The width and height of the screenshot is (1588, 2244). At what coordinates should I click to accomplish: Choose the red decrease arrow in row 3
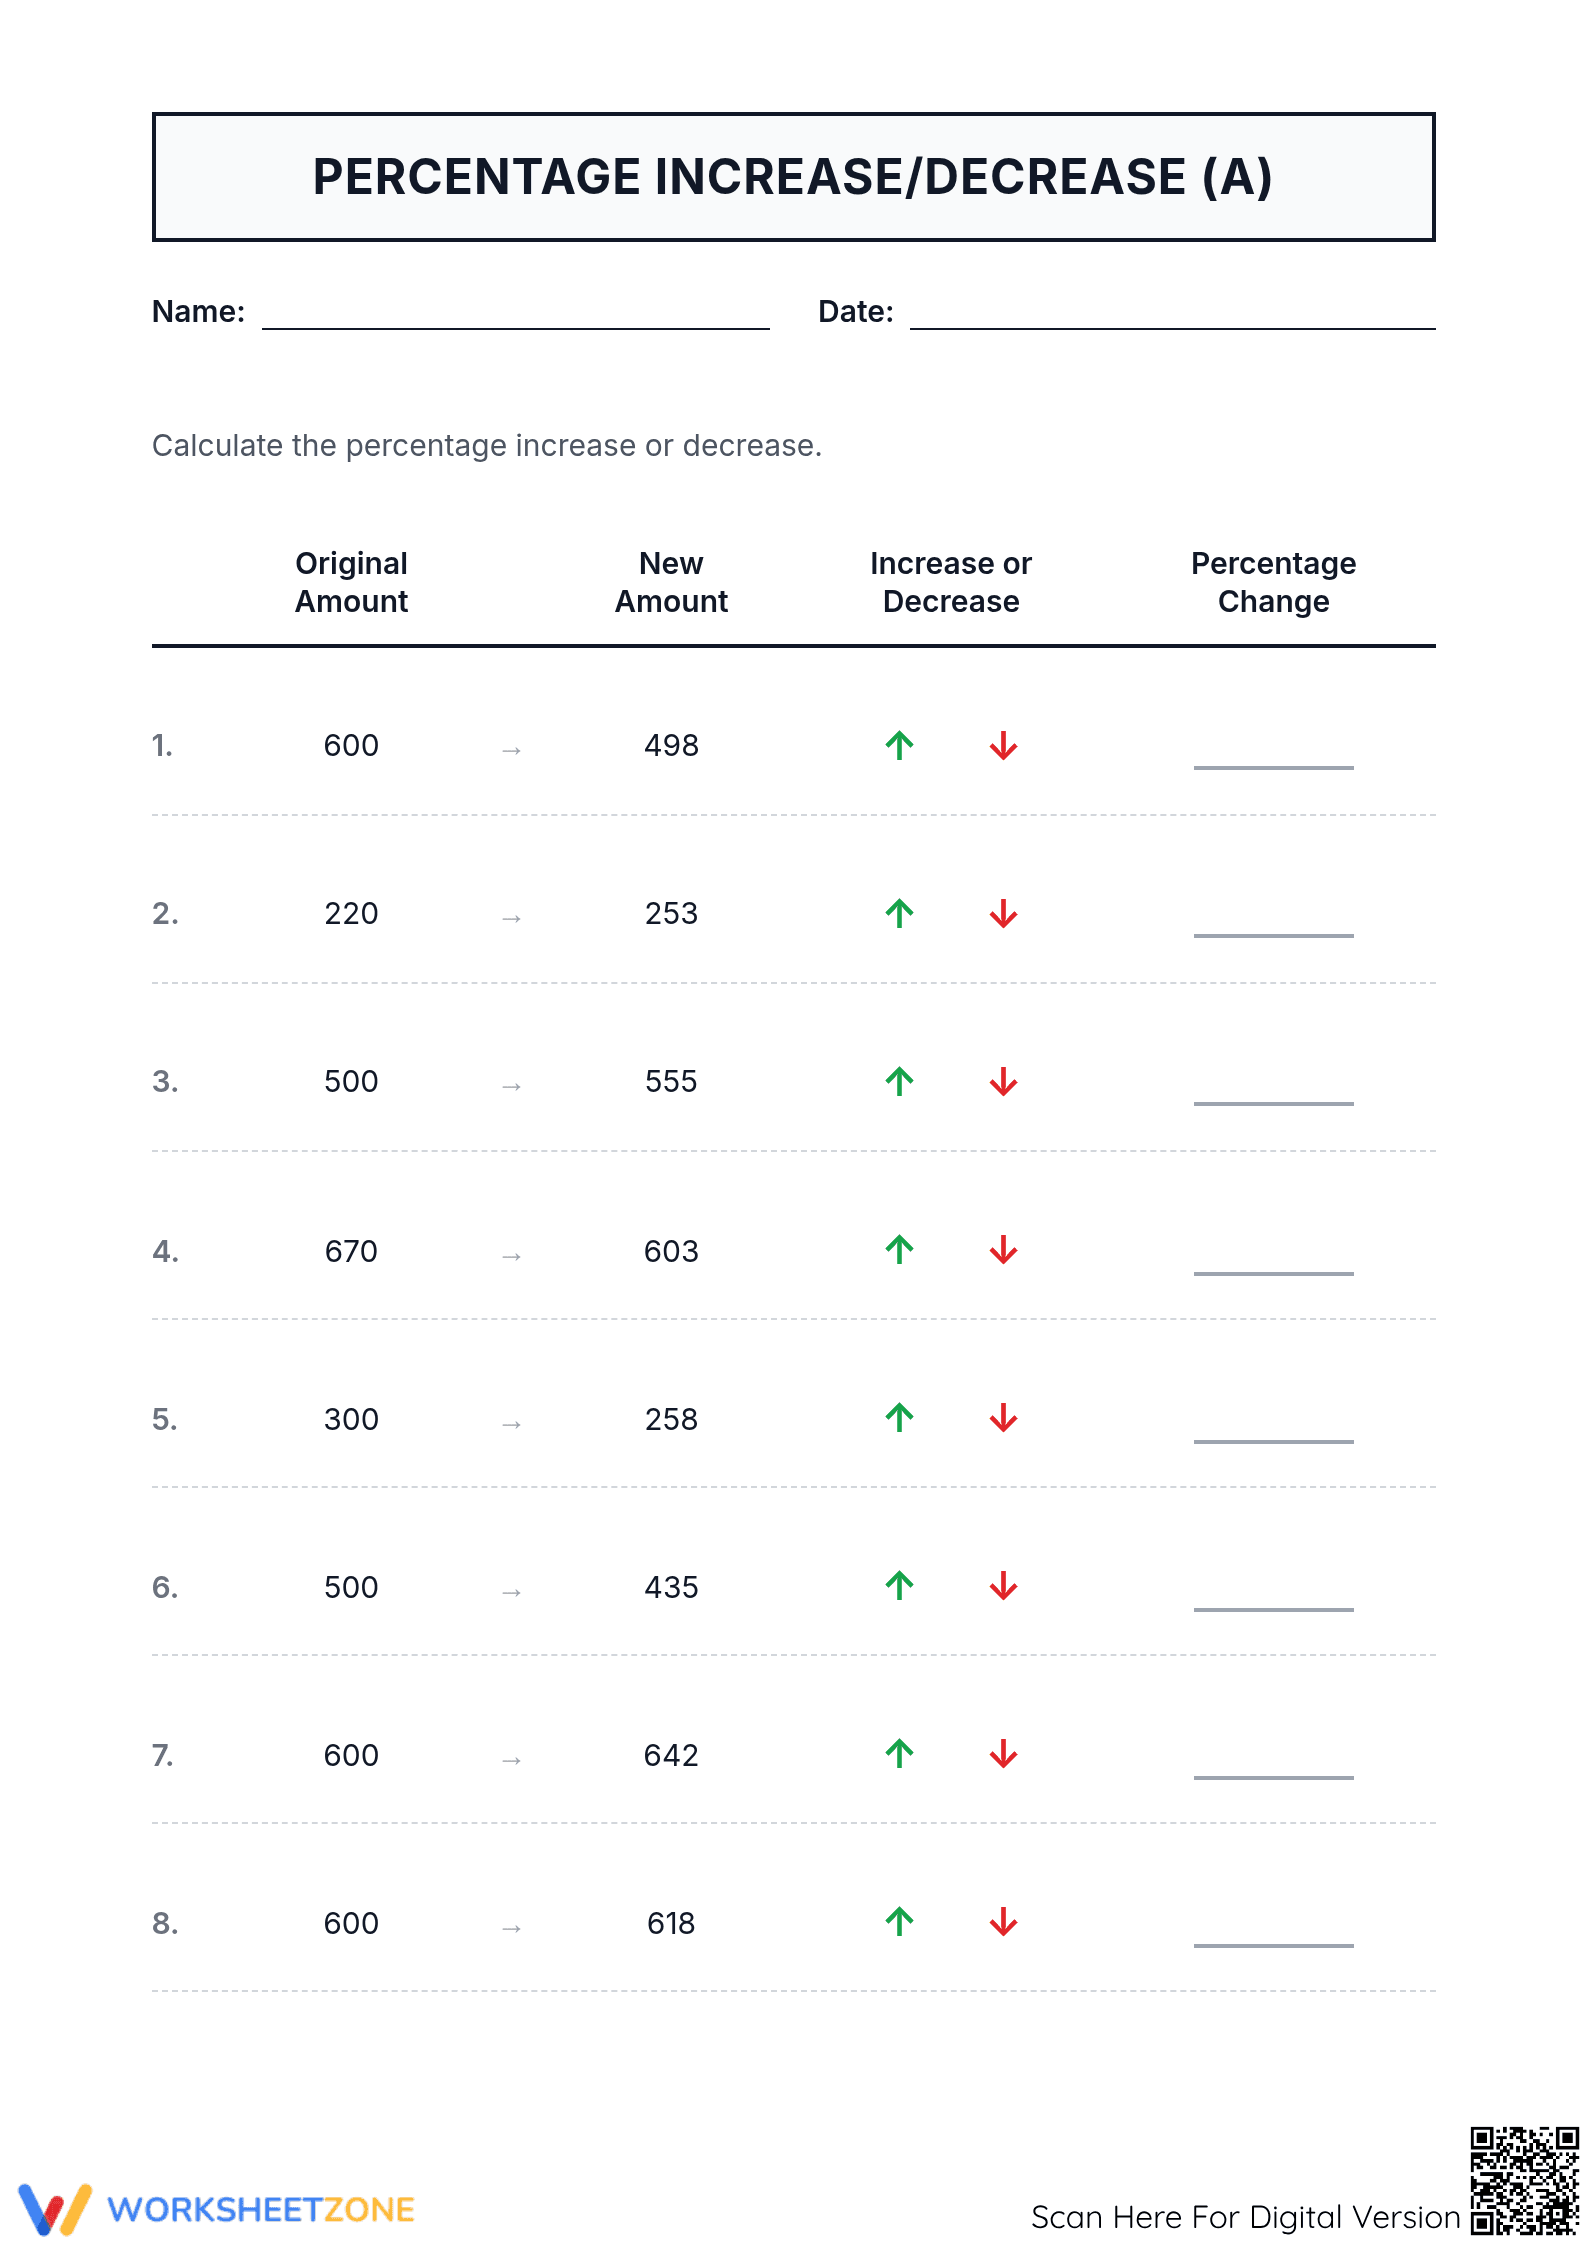point(1003,1081)
